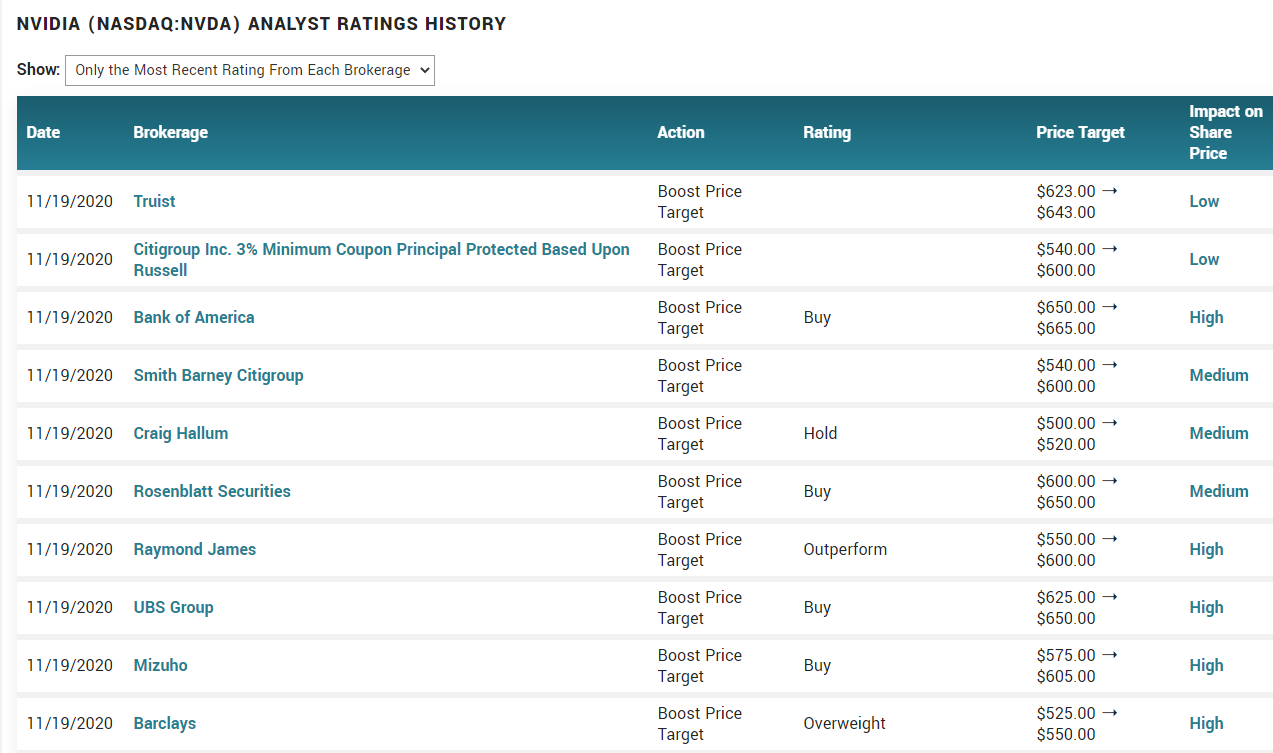Image resolution: width=1273 pixels, height=753 pixels.
Task: Click Low impact in the Citigroup Inc. row
Action: click(x=1204, y=259)
